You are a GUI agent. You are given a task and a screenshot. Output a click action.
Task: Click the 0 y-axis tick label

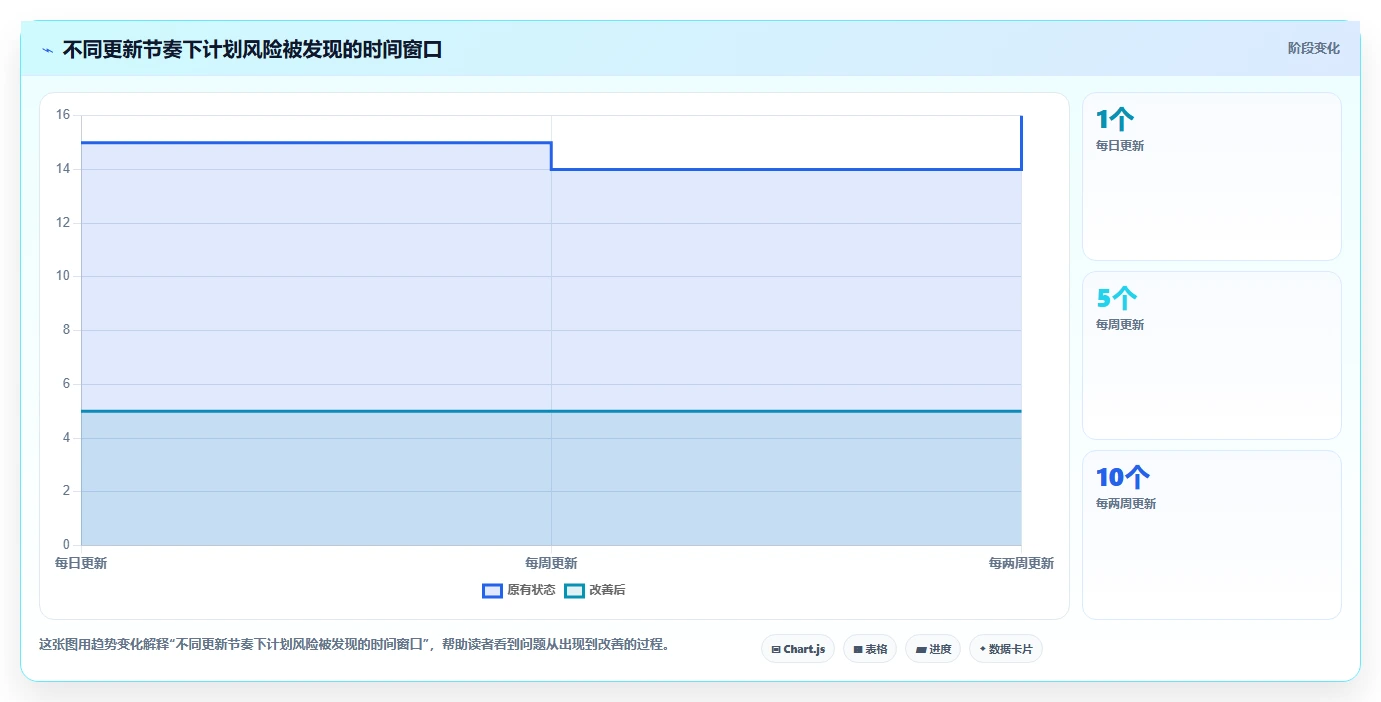(x=66, y=545)
